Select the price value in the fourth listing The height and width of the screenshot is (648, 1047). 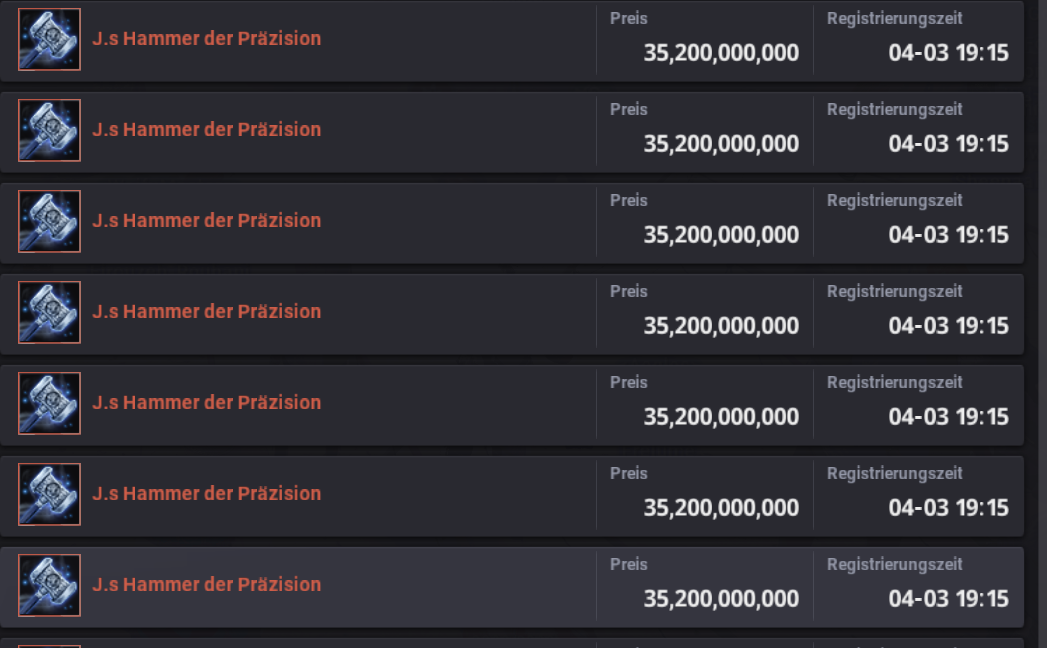click(721, 325)
